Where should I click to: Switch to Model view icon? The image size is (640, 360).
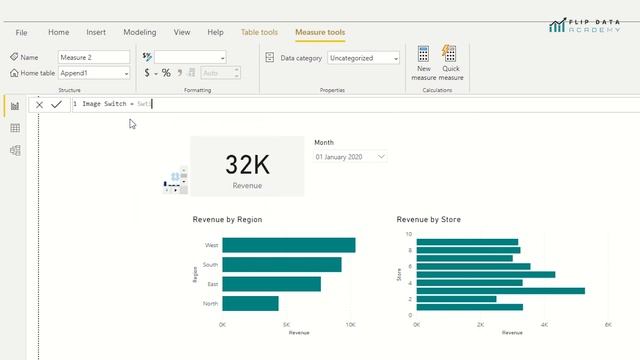15,150
